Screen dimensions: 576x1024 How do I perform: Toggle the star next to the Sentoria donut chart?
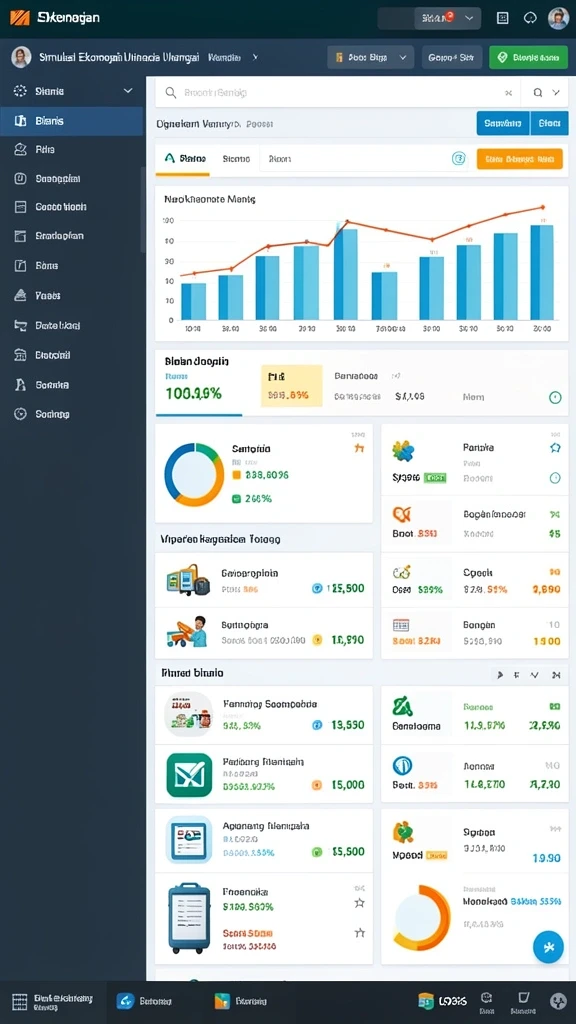tap(359, 448)
